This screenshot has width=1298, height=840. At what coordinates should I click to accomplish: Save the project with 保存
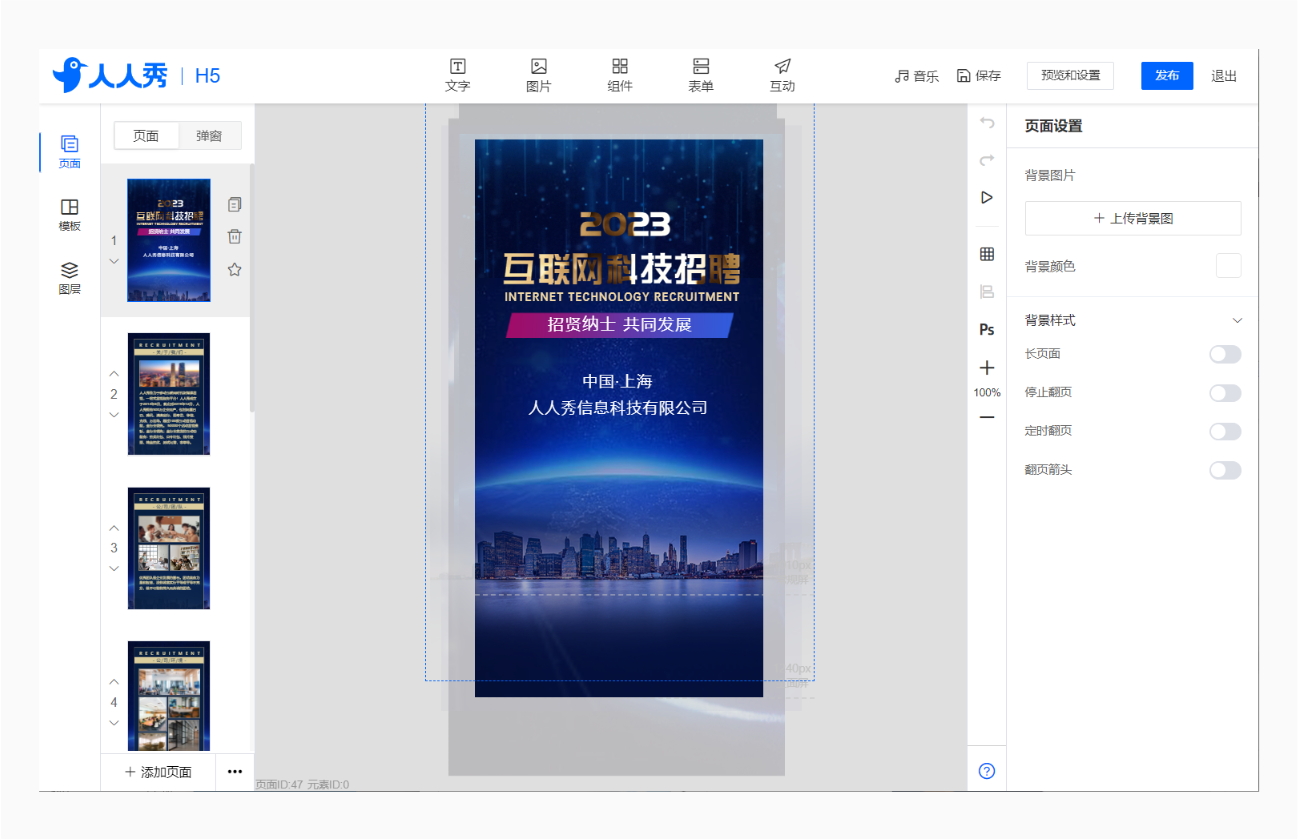tap(979, 76)
